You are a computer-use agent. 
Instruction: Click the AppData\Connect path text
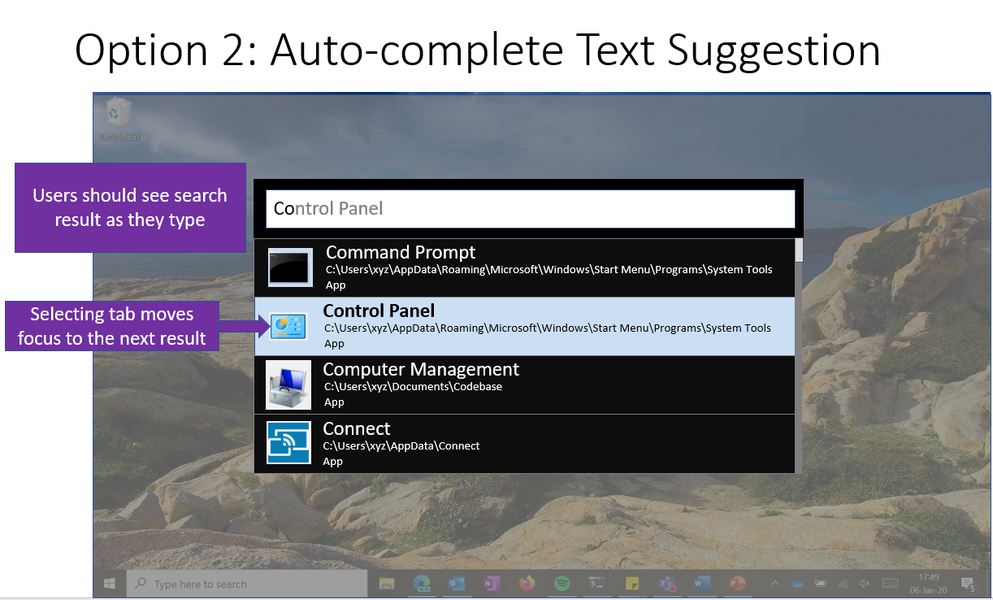[401, 445]
